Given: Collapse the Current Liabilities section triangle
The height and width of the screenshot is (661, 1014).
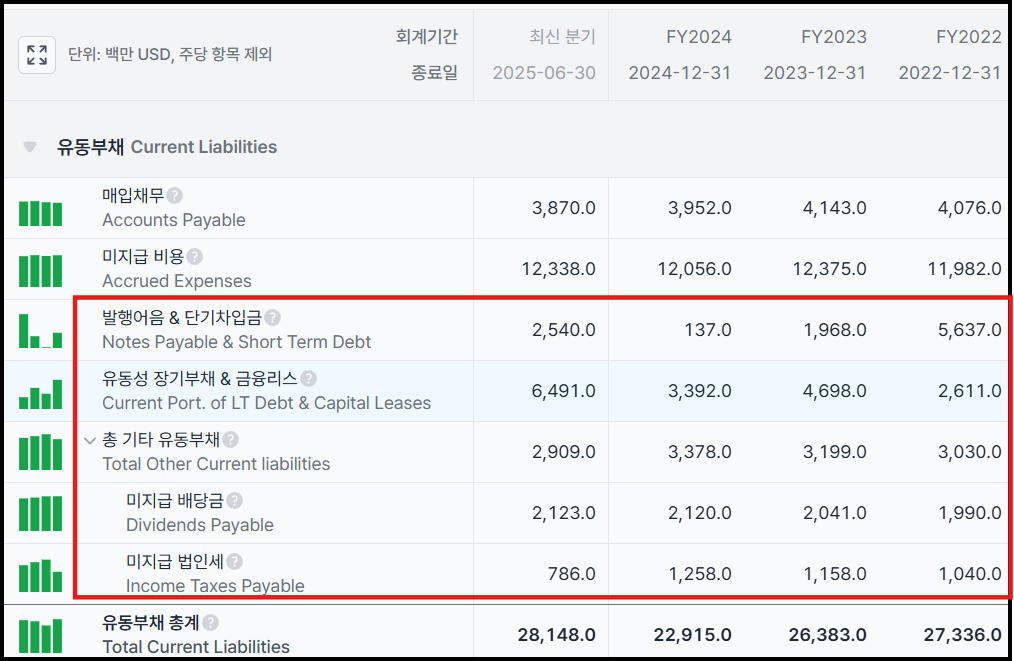Looking at the screenshot, I should coord(30,147).
